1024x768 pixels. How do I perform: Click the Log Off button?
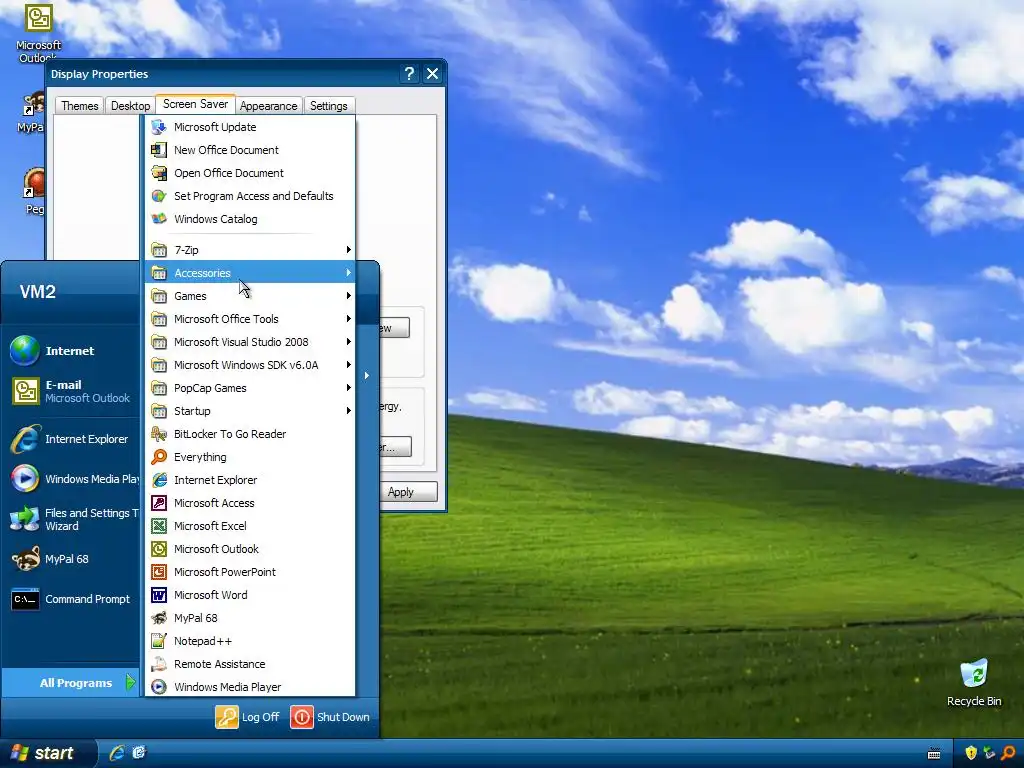point(248,717)
